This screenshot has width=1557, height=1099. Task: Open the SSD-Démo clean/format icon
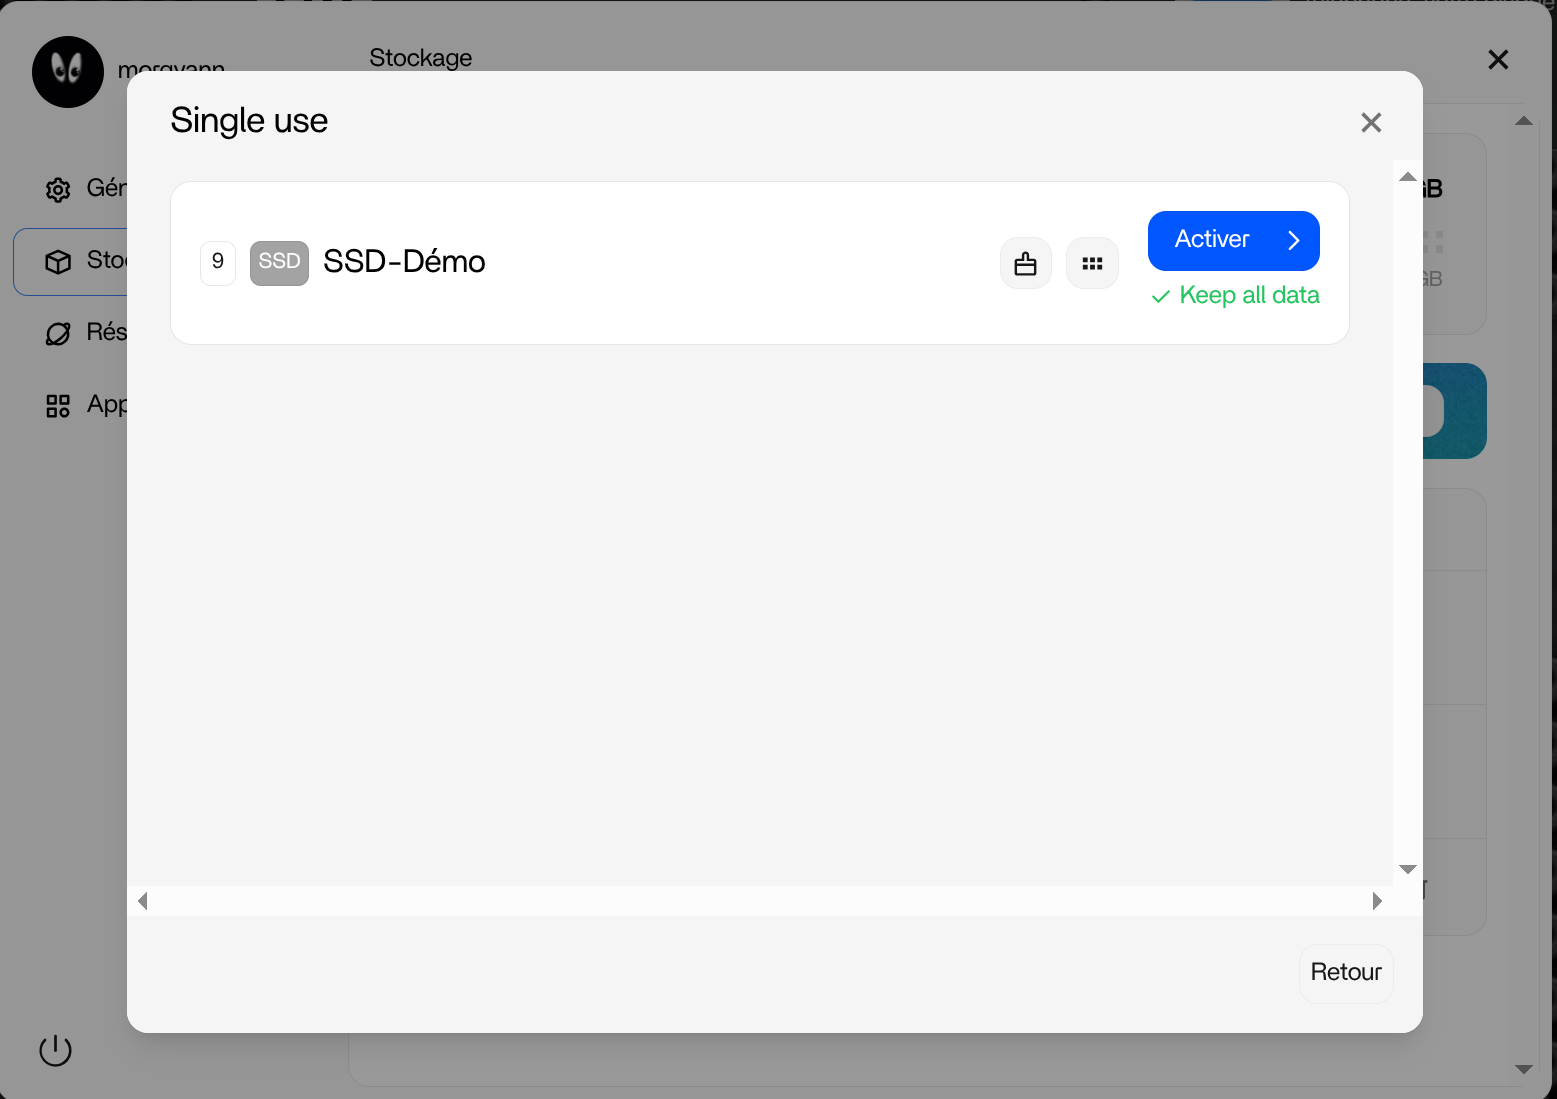pos(1026,264)
